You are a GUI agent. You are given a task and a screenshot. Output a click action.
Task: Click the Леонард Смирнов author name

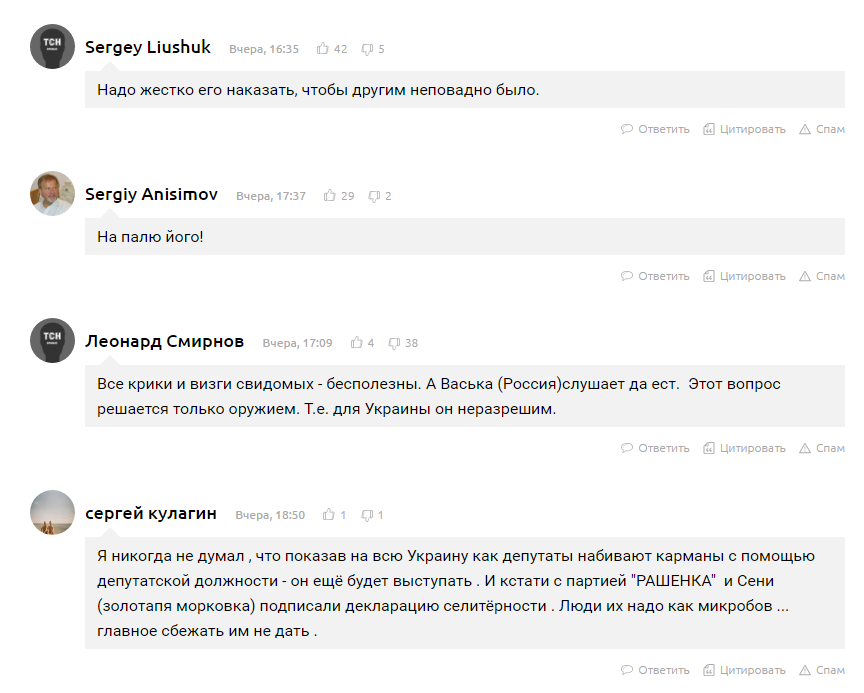pyautogui.click(x=164, y=342)
